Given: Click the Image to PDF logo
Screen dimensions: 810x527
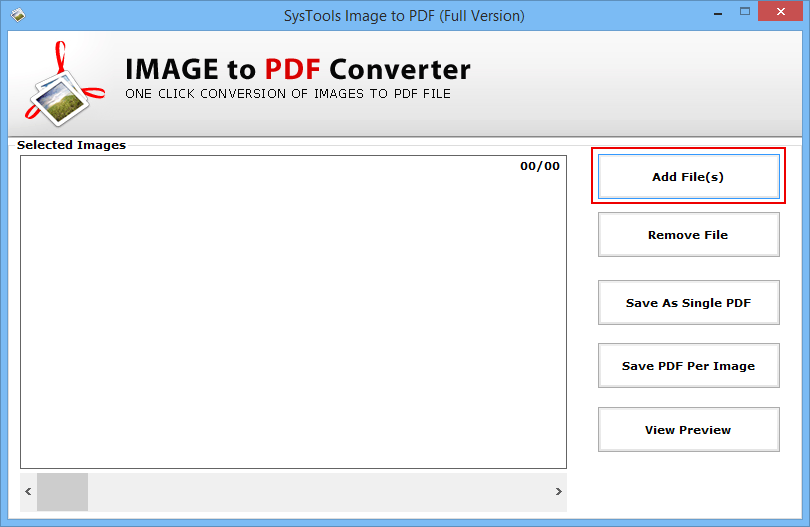Looking at the screenshot, I should 63,84.
